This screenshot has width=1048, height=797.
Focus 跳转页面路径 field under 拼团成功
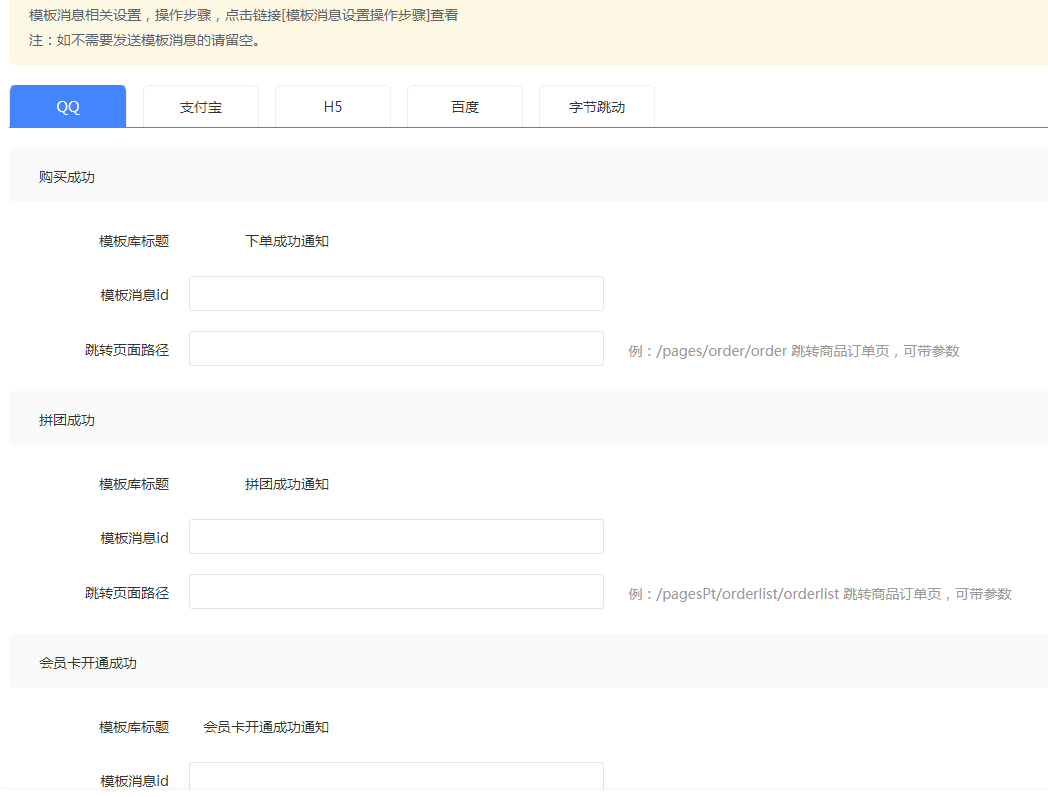tap(396, 591)
